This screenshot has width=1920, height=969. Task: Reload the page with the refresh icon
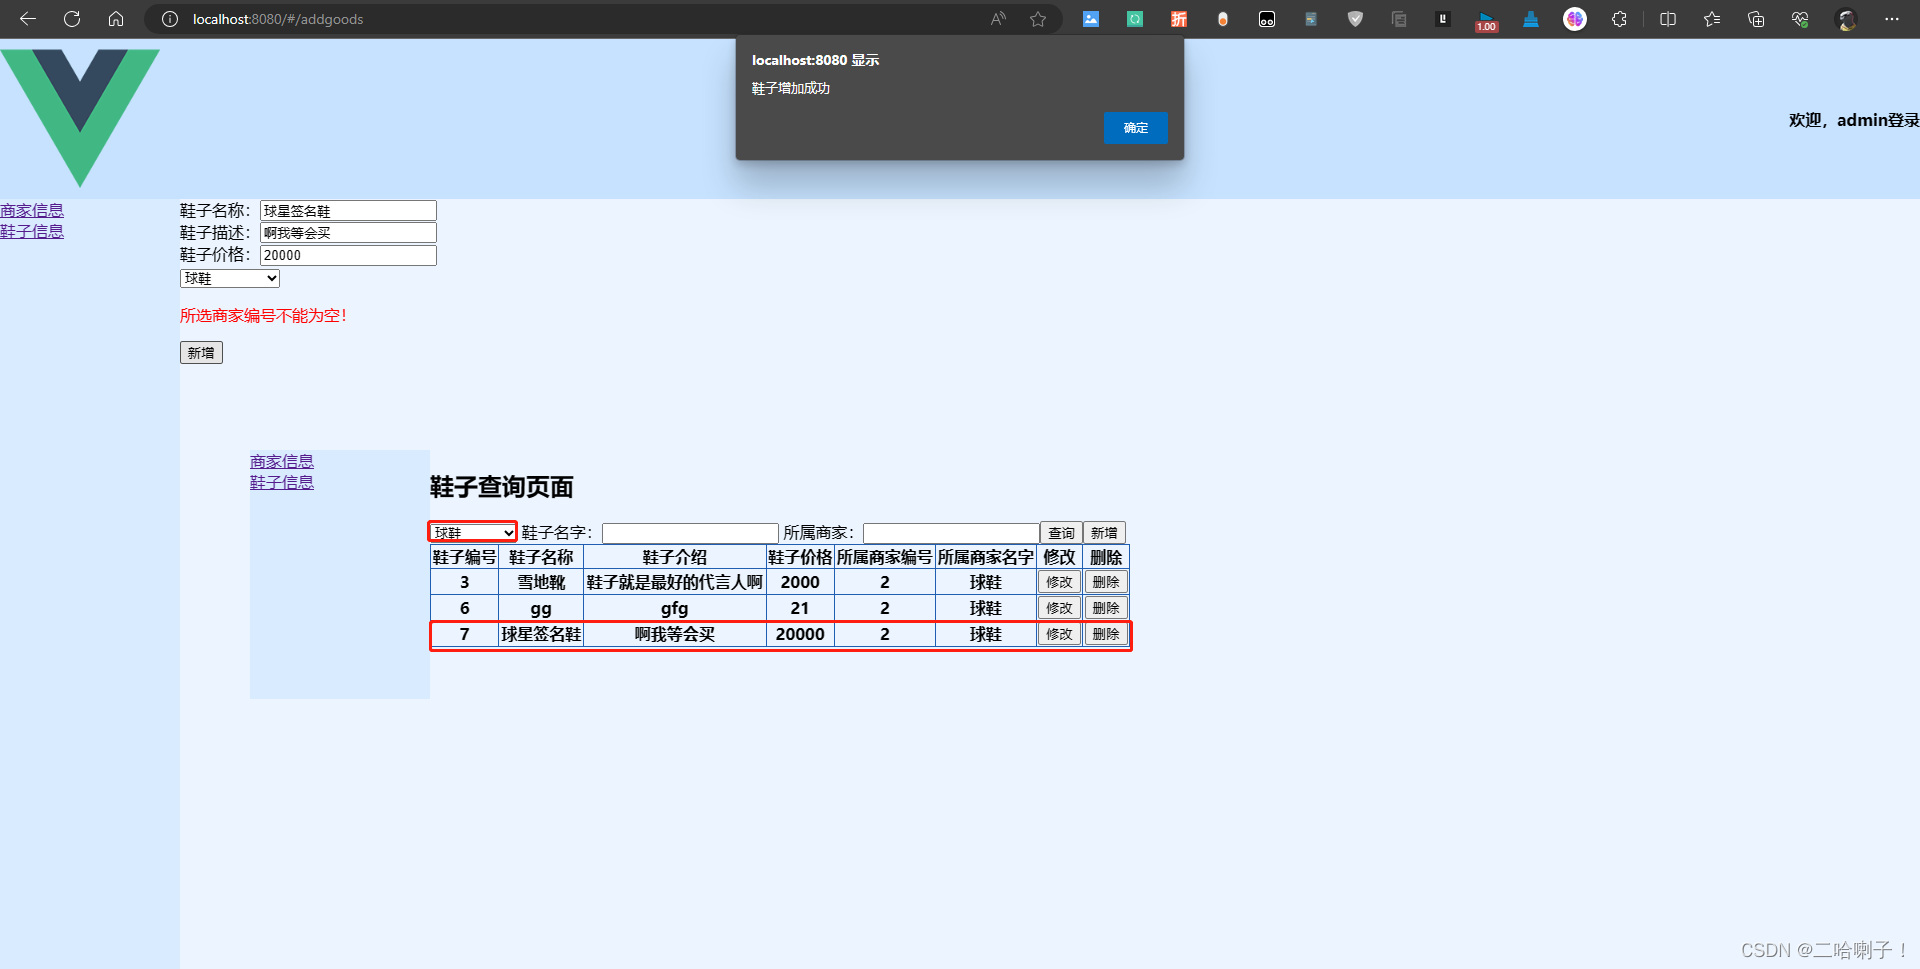[72, 19]
